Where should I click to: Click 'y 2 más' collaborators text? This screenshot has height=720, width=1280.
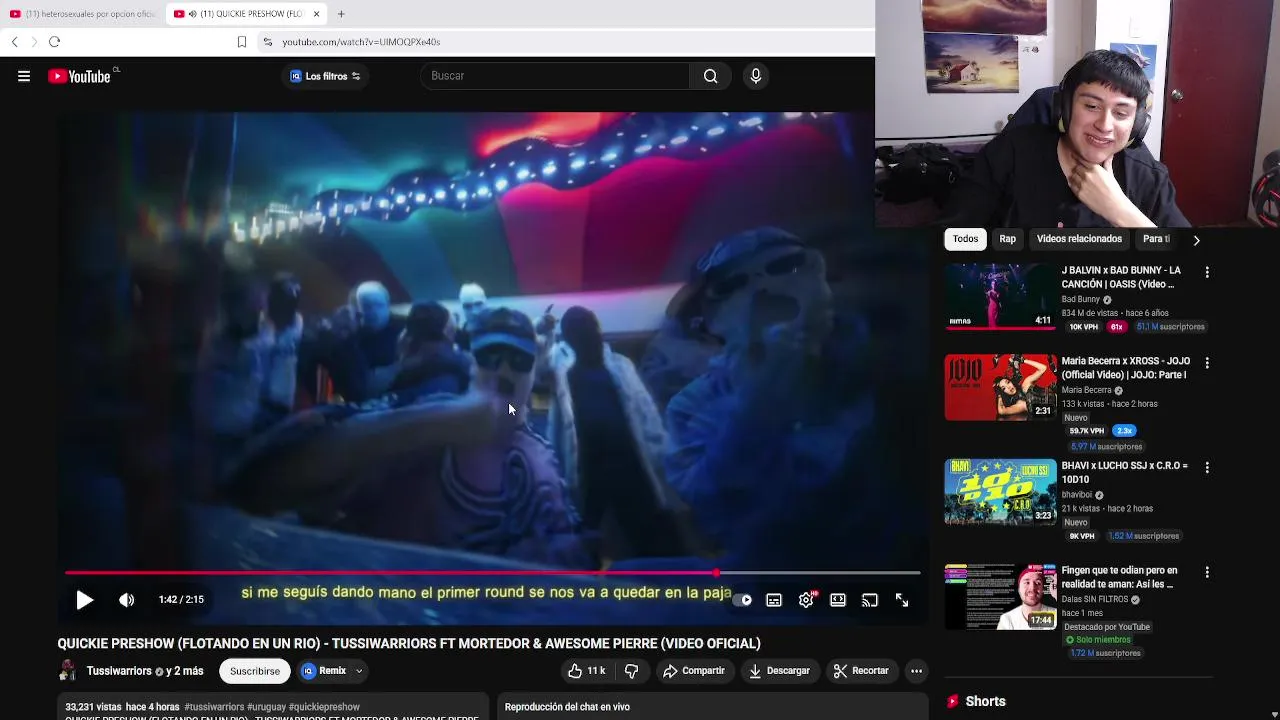coord(184,671)
